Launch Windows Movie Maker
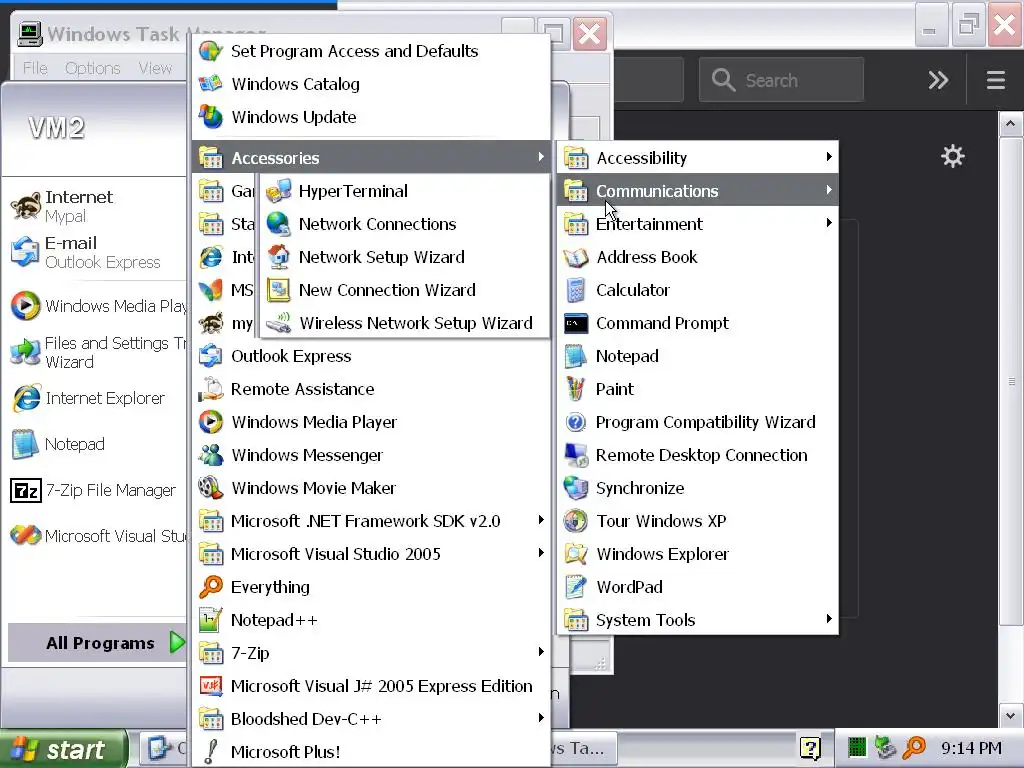Screen dimensions: 1024x768 coord(371,488)
